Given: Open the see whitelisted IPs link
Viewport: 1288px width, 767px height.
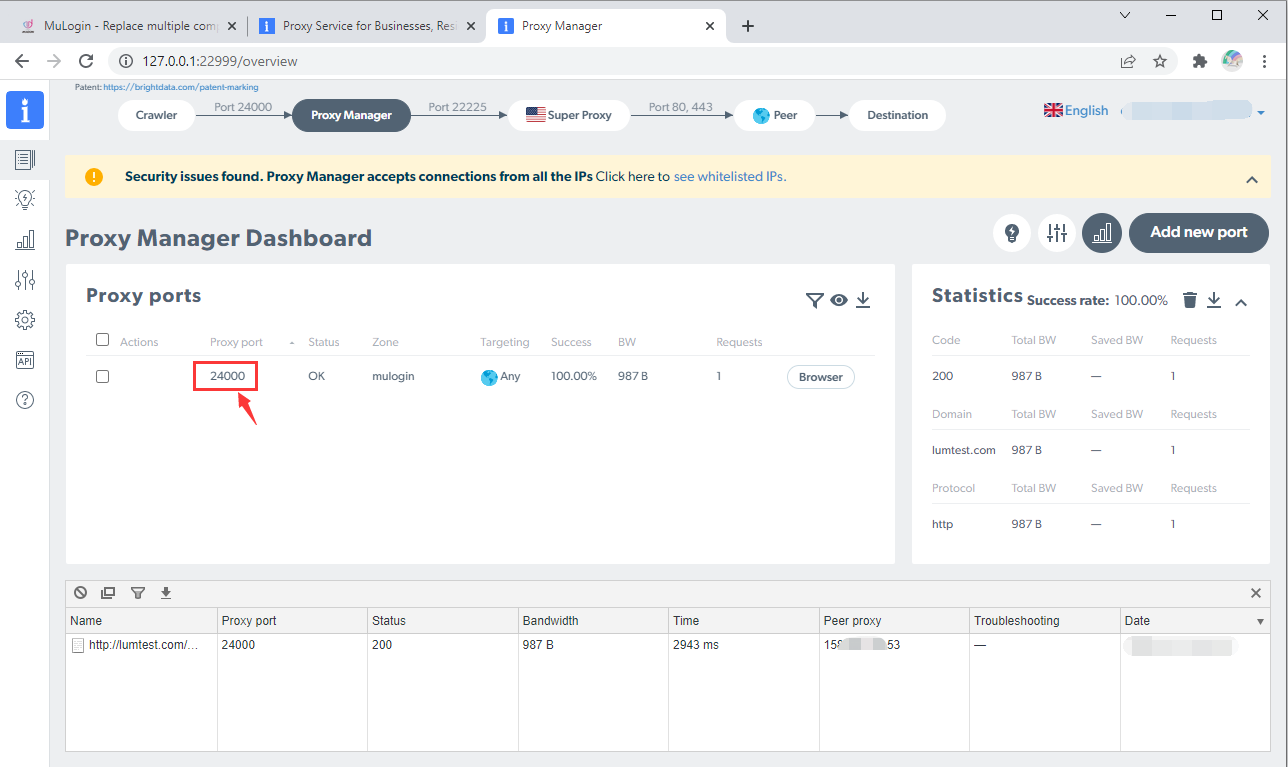Looking at the screenshot, I should (729, 175).
